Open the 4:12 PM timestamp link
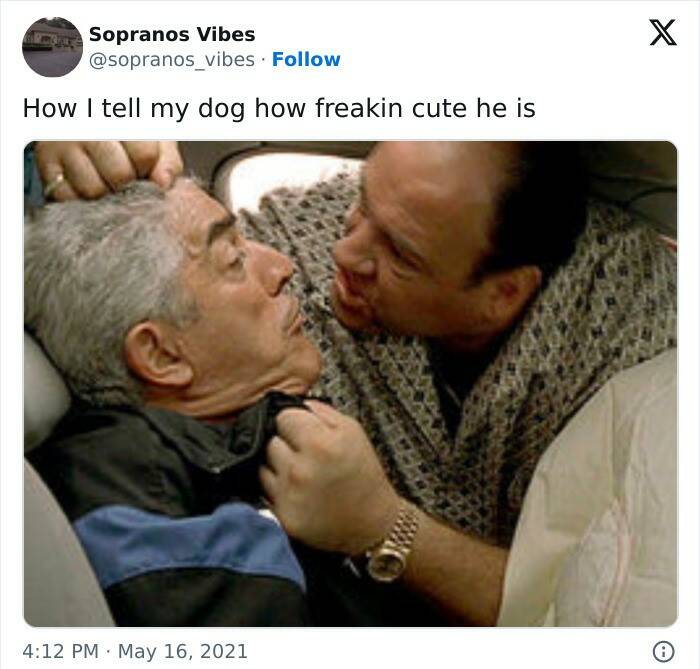The width and height of the screenshot is (700, 669). click(60, 651)
